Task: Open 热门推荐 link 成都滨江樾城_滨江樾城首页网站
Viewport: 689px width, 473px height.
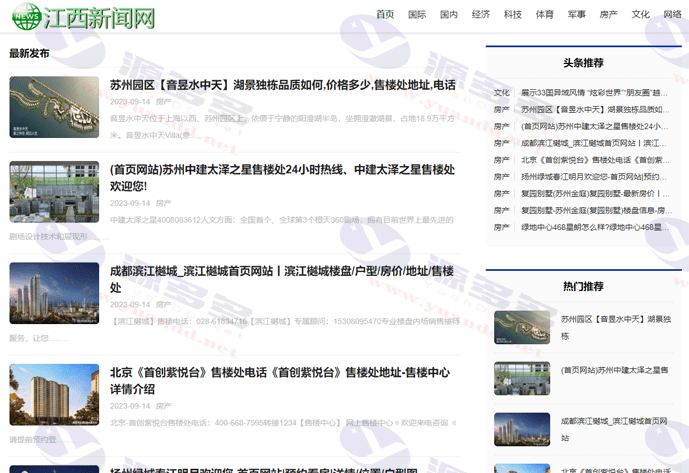Action: 614,429
